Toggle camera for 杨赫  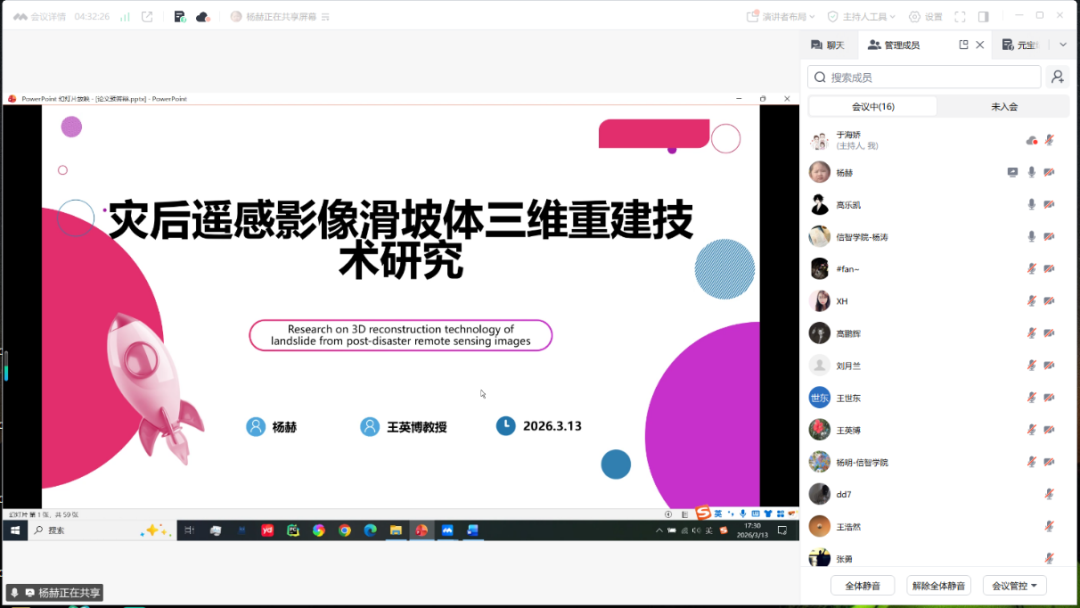[x=1049, y=173]
